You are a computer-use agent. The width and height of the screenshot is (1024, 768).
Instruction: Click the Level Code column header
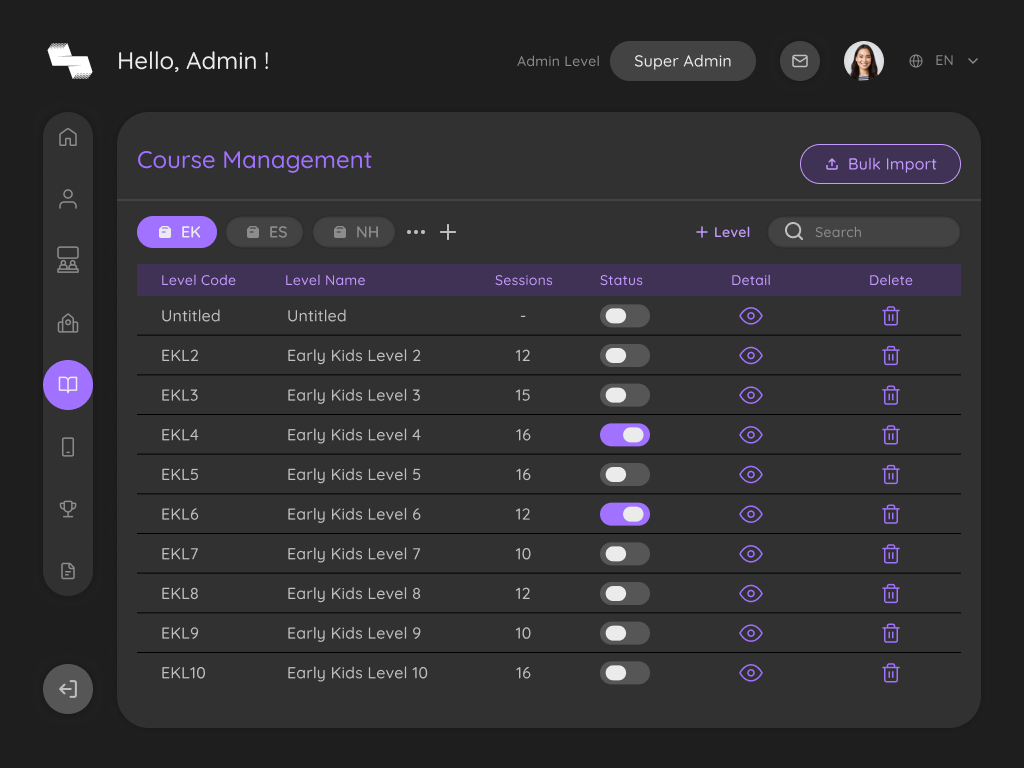[x=198, y=280]
